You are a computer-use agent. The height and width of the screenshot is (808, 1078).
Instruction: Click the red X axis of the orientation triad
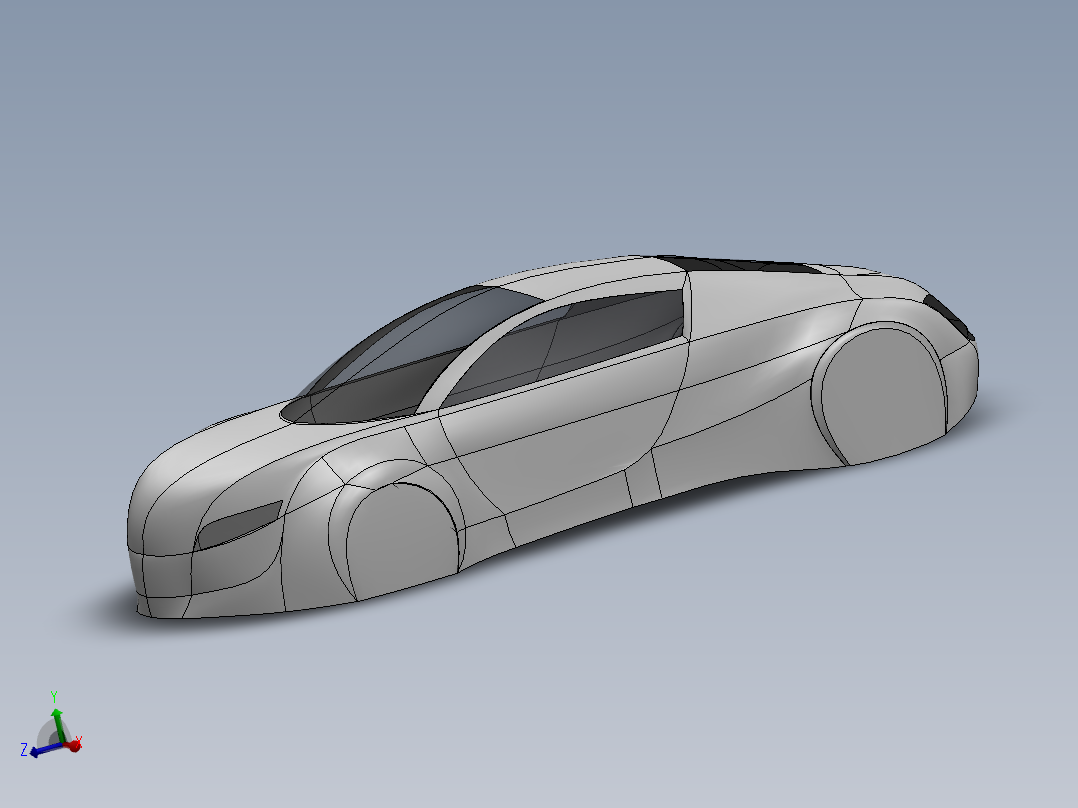click(x=73, y=745)
